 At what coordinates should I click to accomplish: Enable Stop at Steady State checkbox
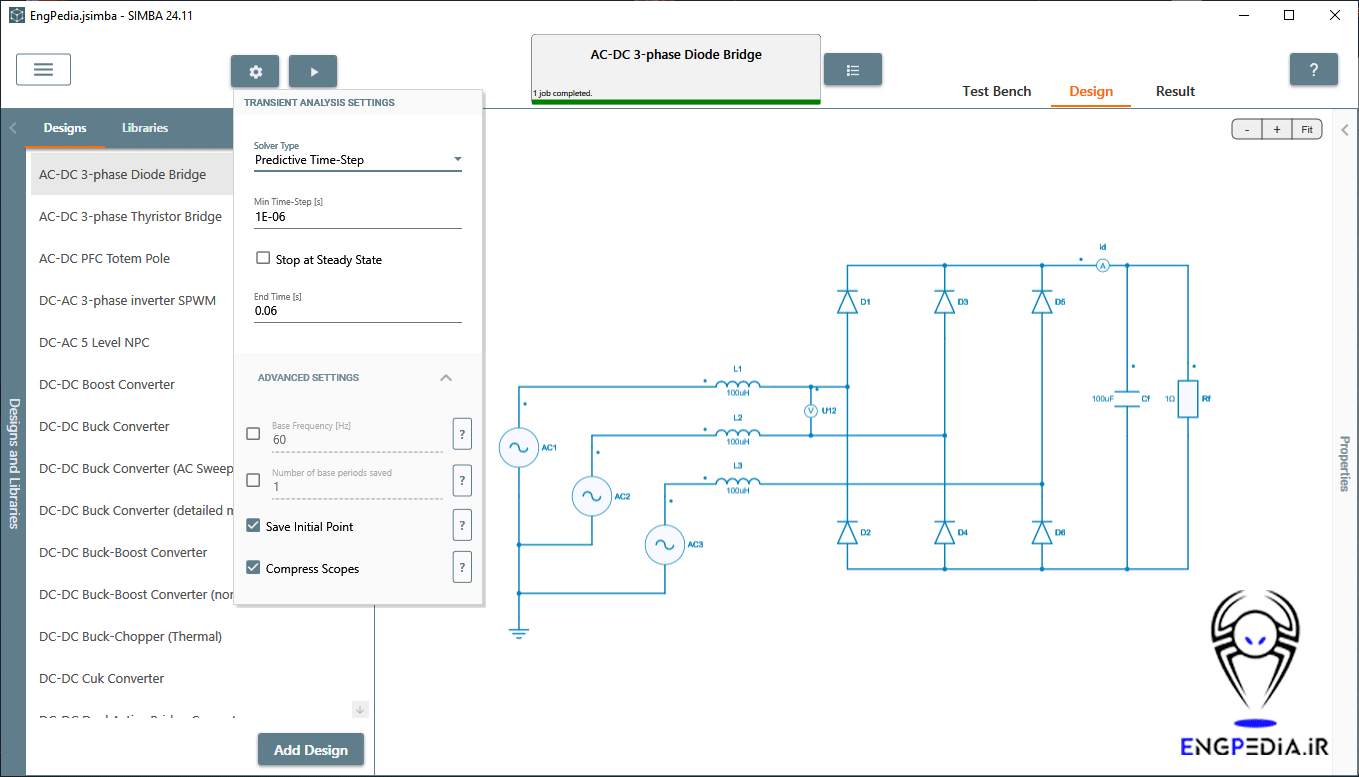[x=263, y=258]
